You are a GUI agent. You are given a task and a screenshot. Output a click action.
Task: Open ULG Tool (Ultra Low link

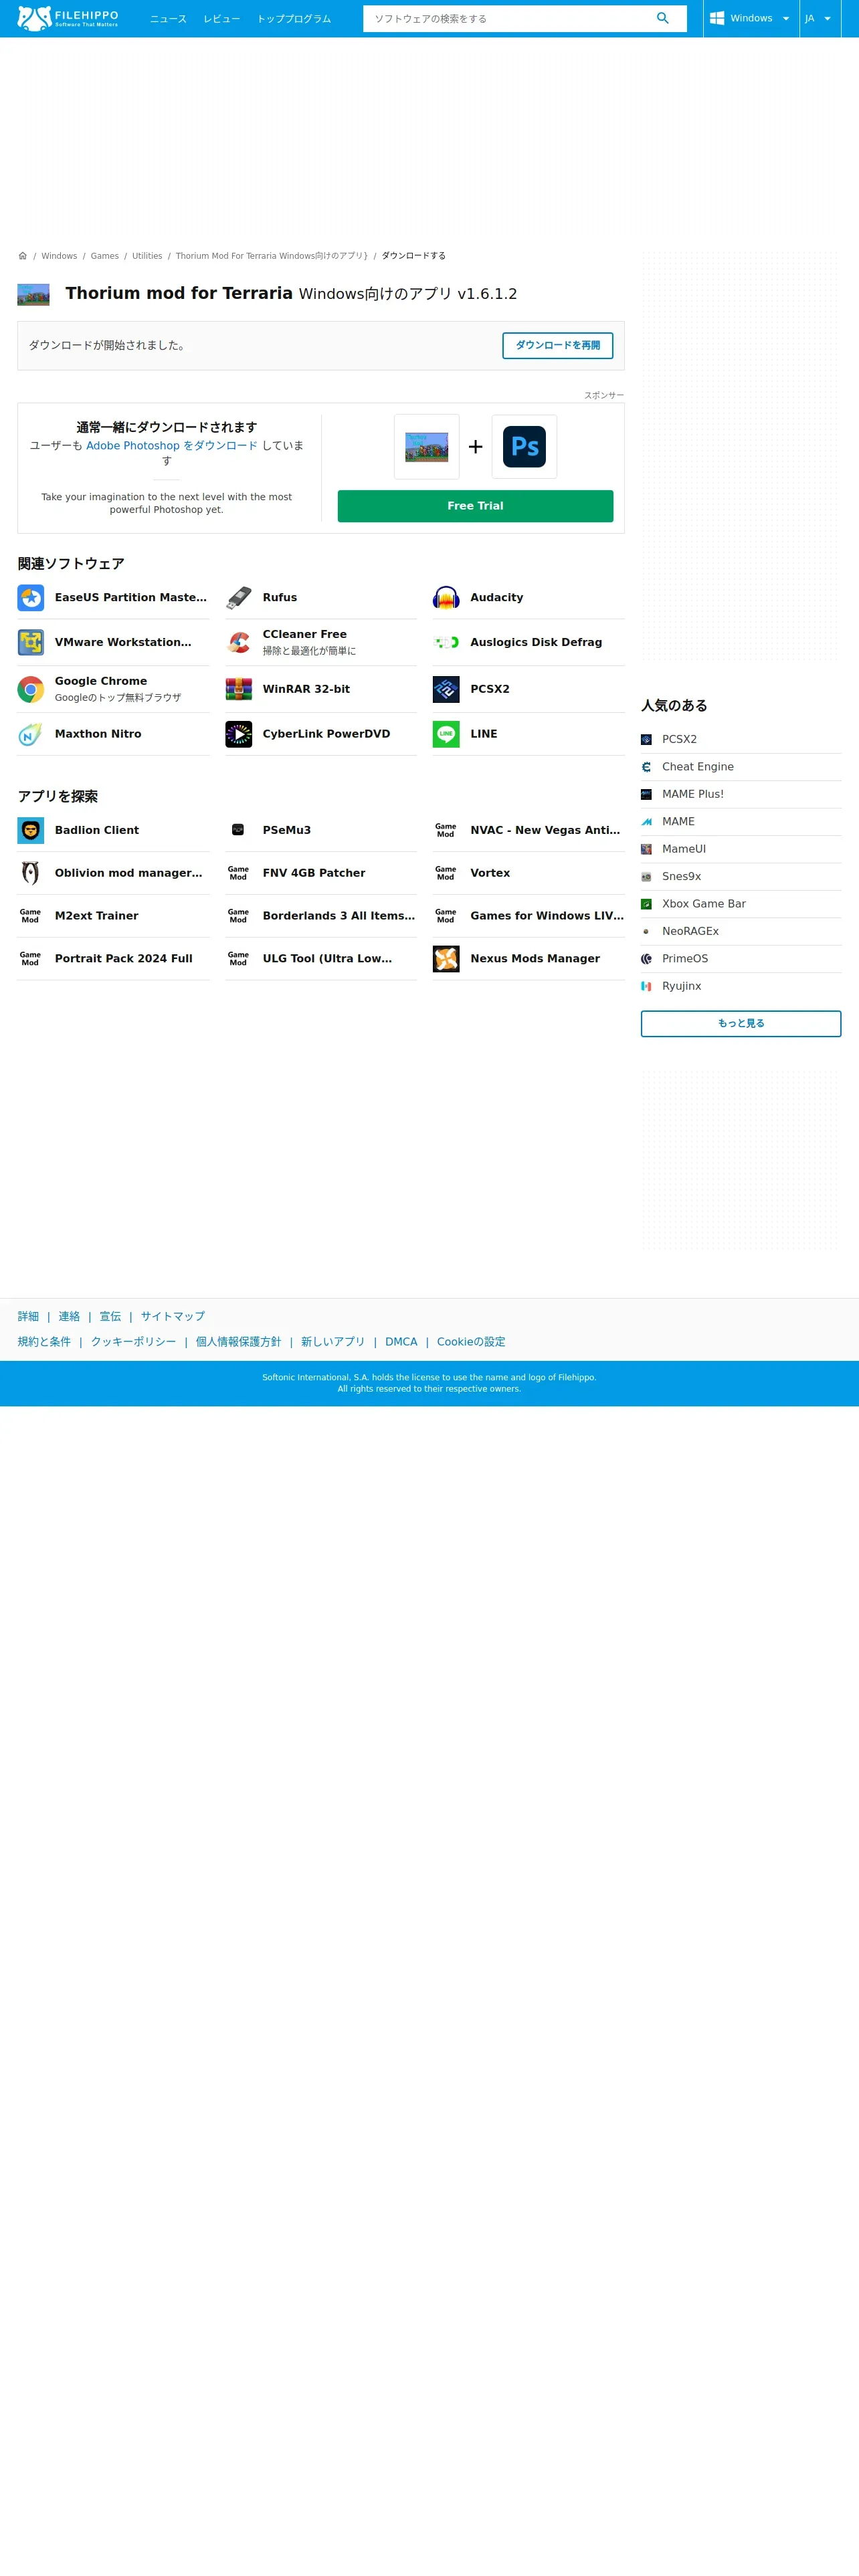coord(327,958)
